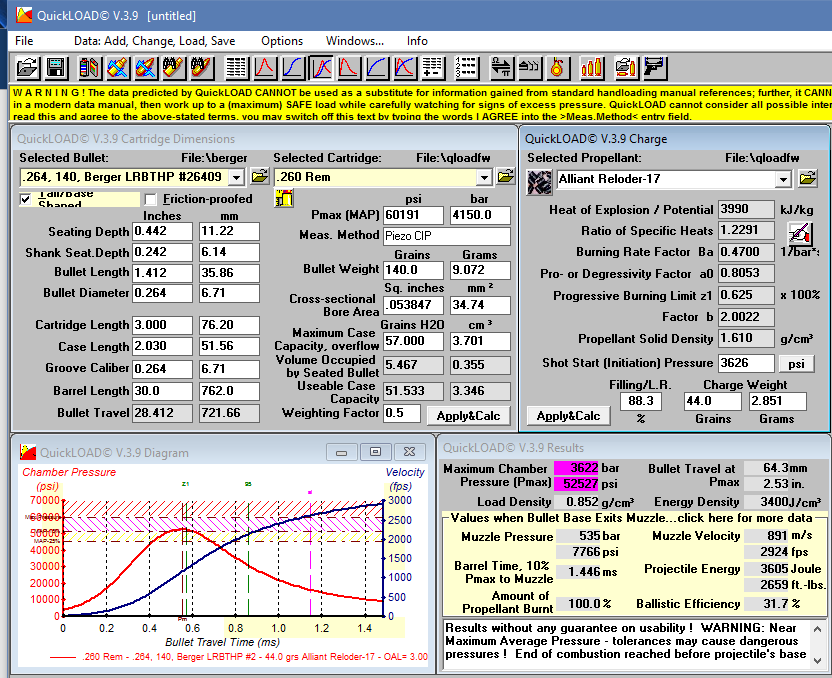Open the Data: Add, Change, Load, Save menu
The image size is (832, 678).
pos(154,41)
